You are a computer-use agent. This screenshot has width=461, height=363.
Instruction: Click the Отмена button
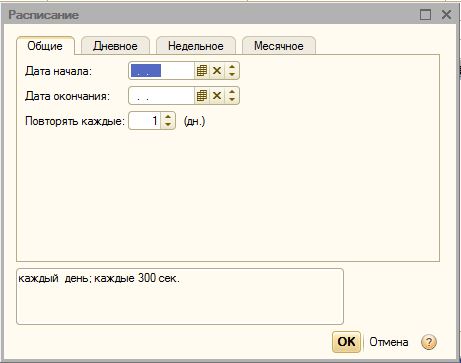click(389, 342)
